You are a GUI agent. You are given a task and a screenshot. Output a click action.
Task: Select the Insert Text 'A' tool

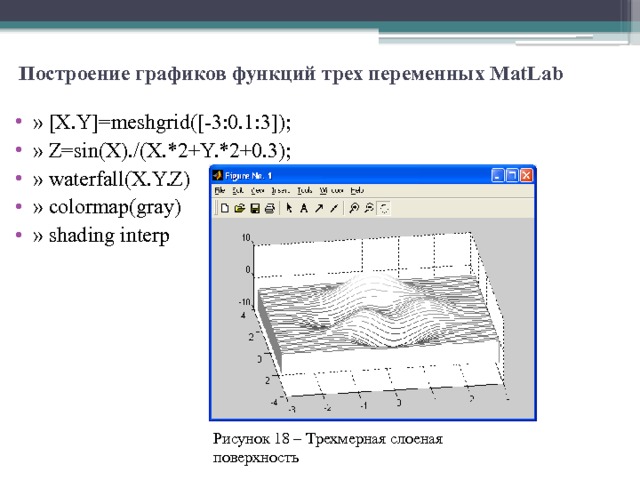point(303,209)
